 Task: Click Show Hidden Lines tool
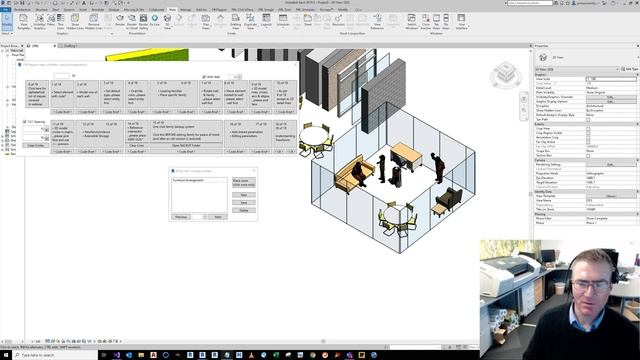tap(75, 22)
